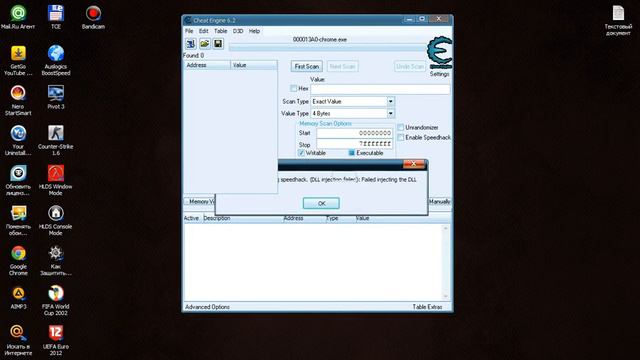Launch AIMP3 desktop icon
640x360 pixels.
[x=18, y=298]
